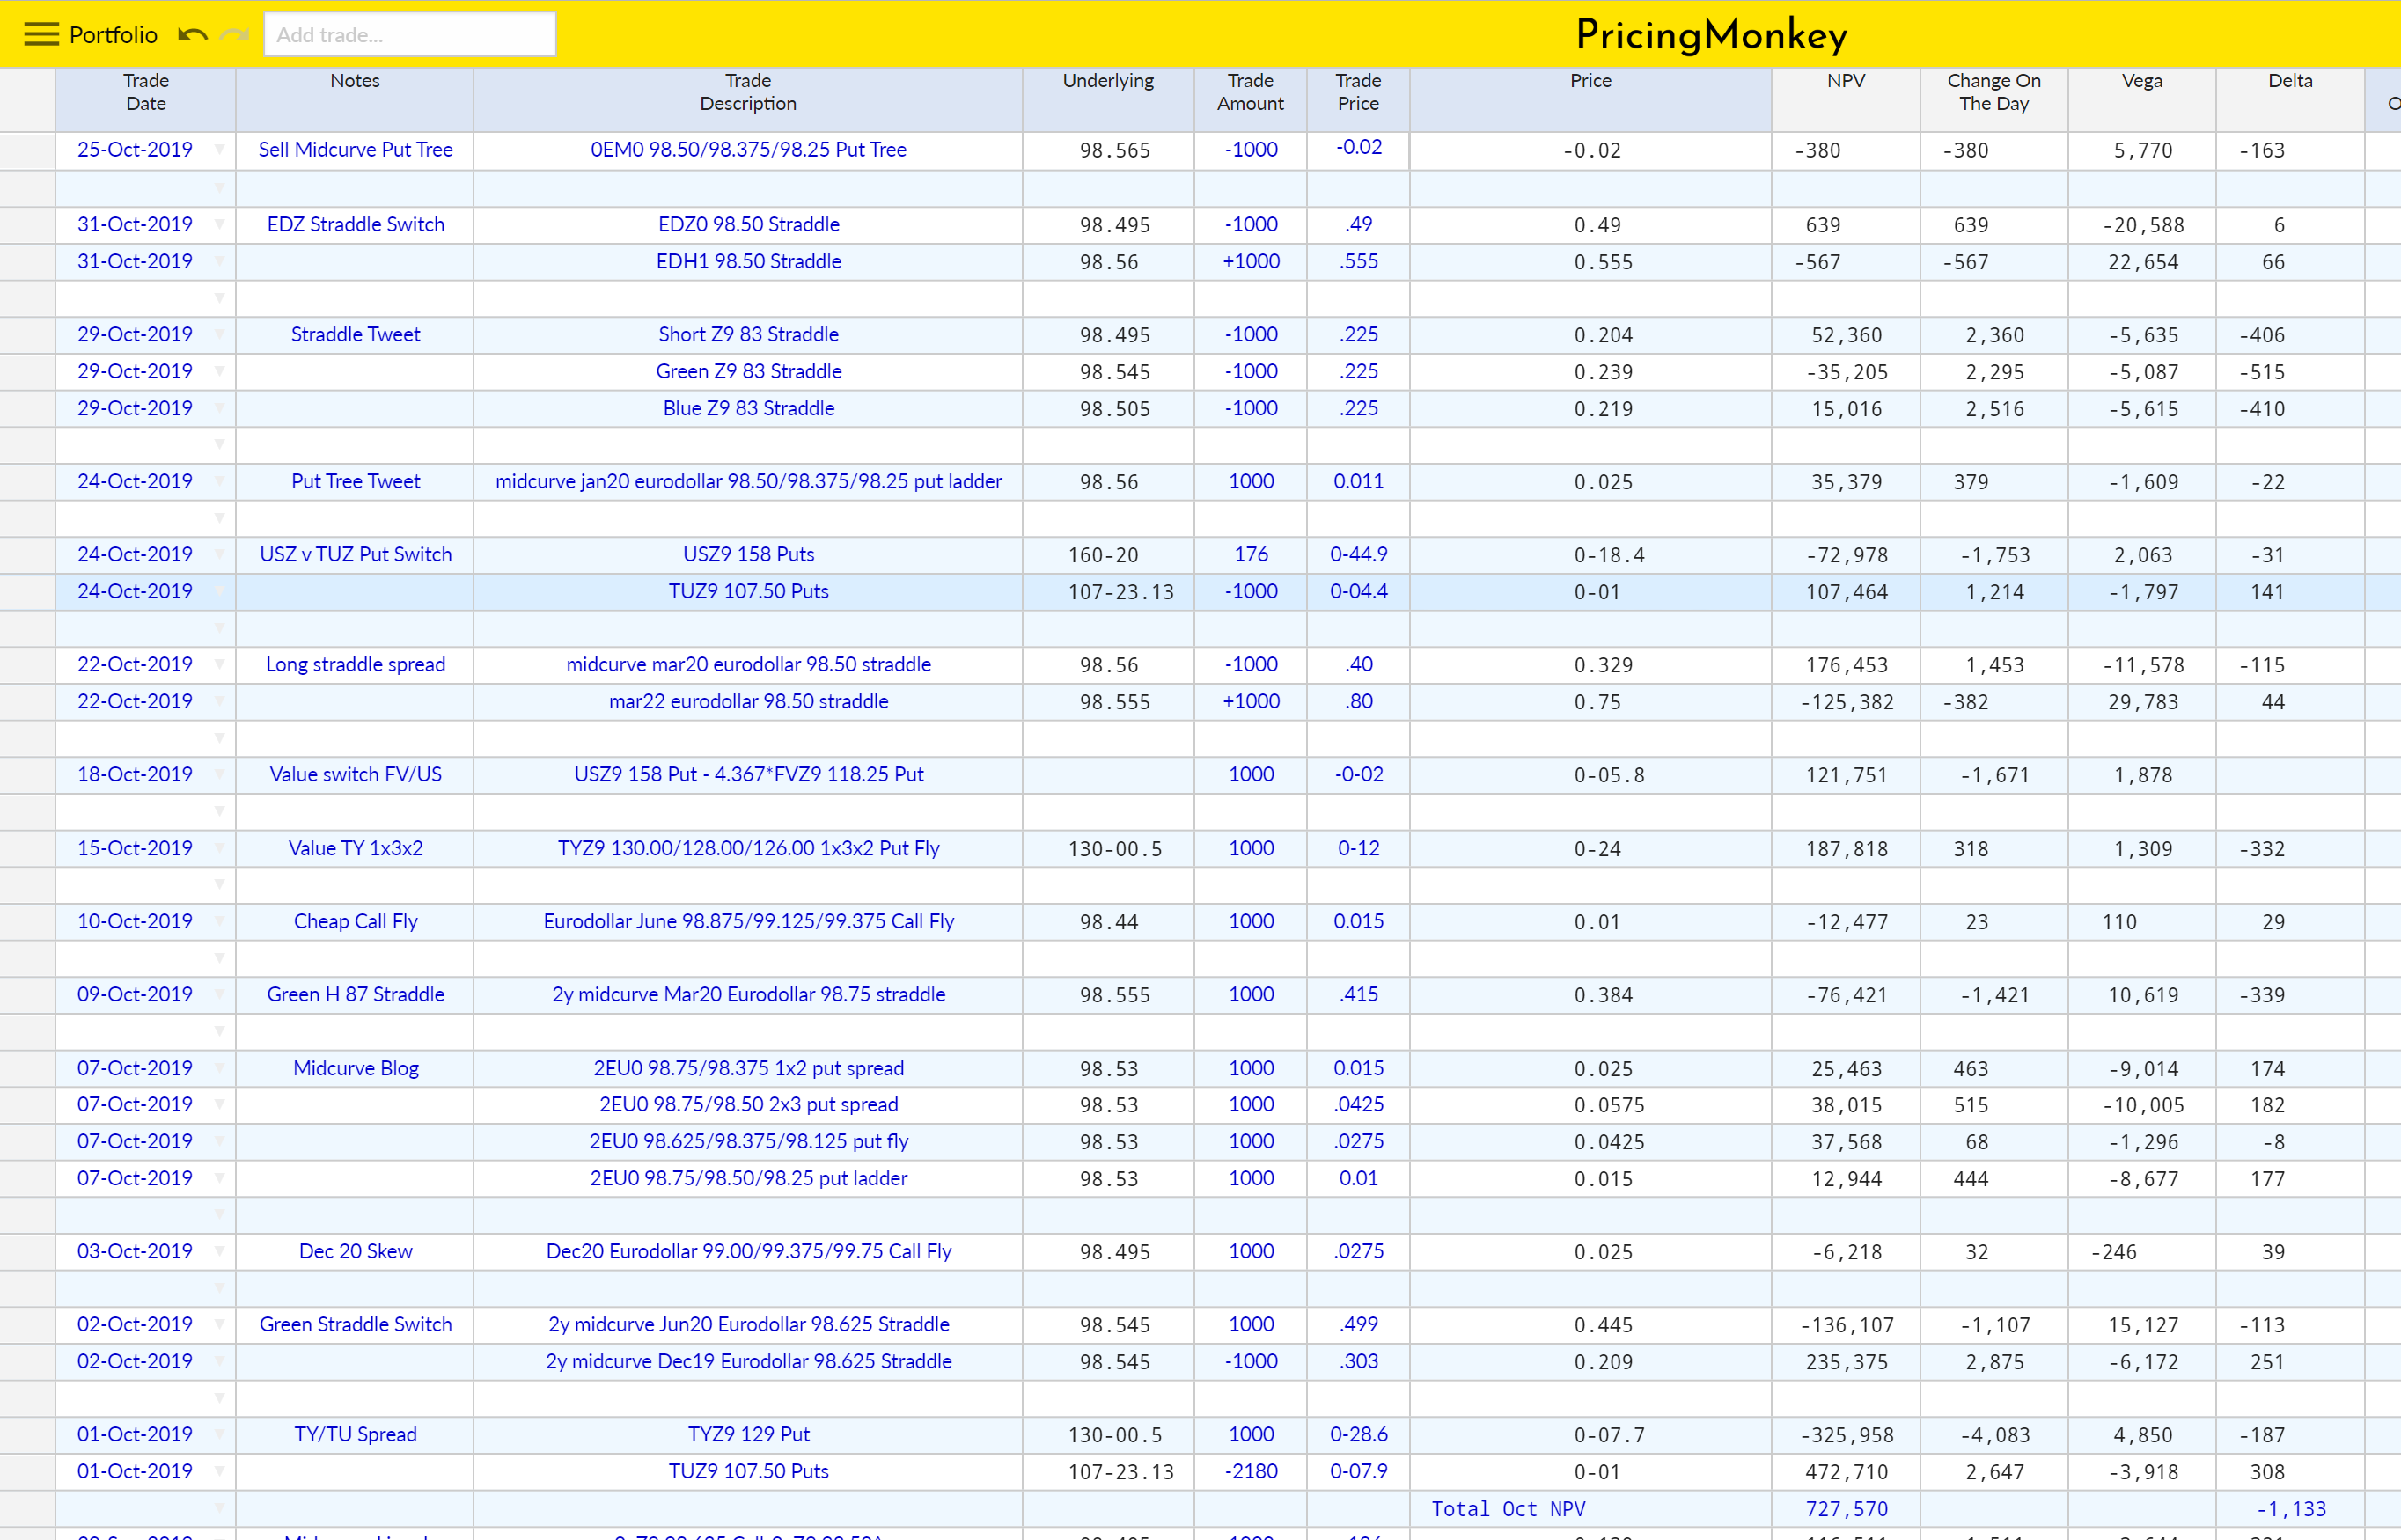The image size is (2401, 1540).
Task: Open date dropdown for 03-Oct-2019 row
Action: pos(219,1252)
